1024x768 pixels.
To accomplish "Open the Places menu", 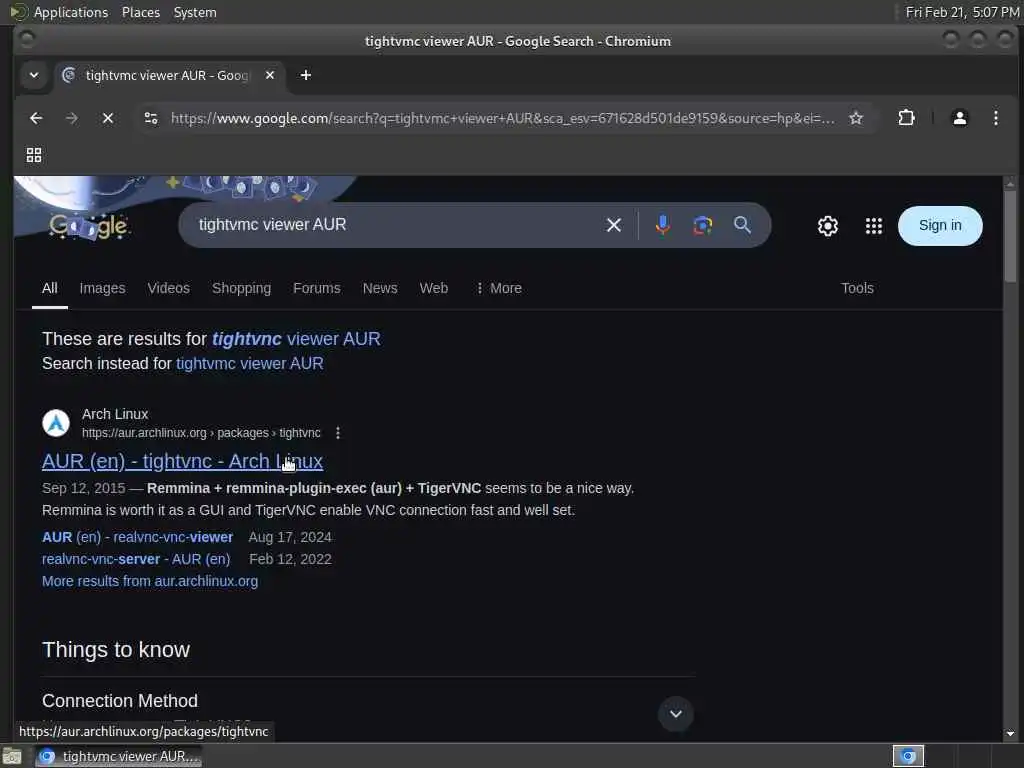I will [x=140, y=12].
